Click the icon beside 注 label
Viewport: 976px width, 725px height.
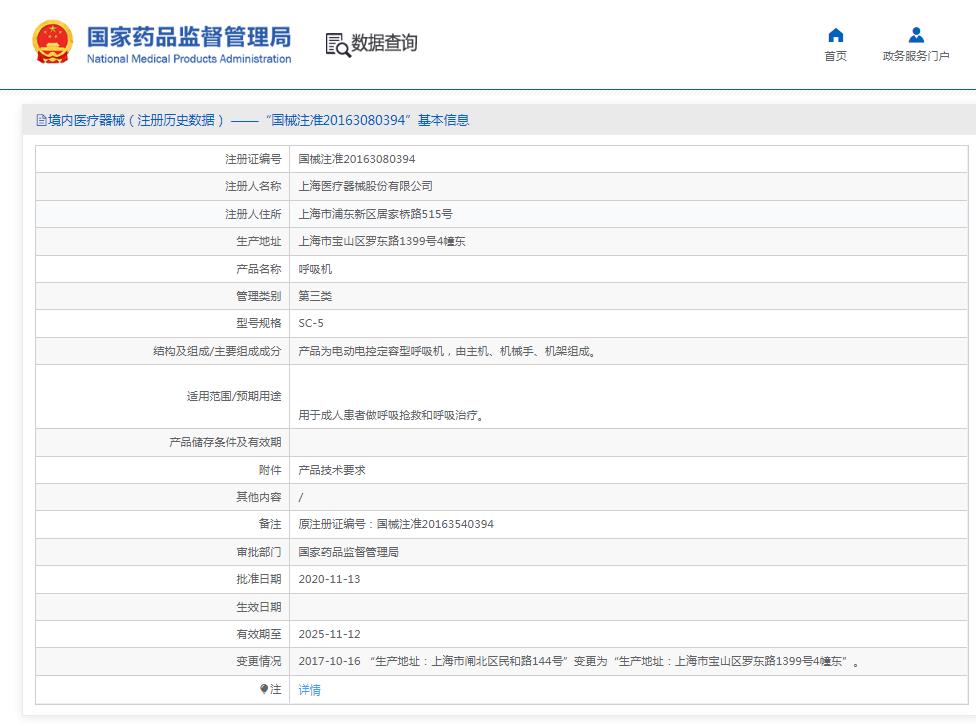click(x=264, y=689)
